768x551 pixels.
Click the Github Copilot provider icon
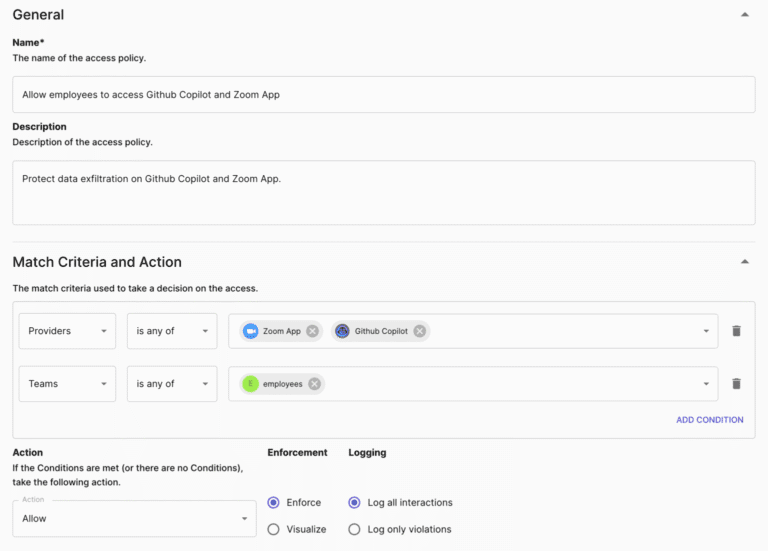342,331
